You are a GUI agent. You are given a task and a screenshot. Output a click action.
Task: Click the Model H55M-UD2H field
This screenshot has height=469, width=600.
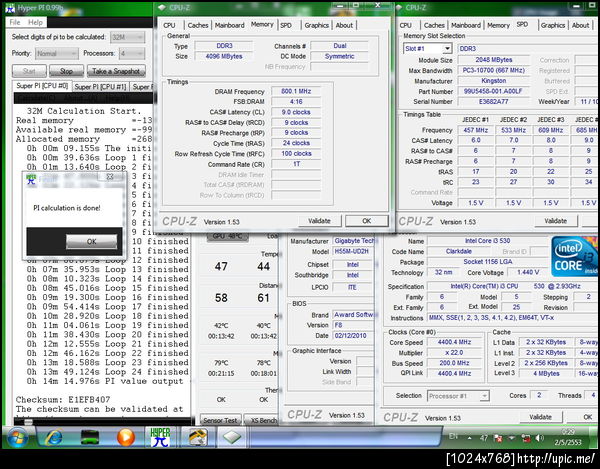click(352, 251)
